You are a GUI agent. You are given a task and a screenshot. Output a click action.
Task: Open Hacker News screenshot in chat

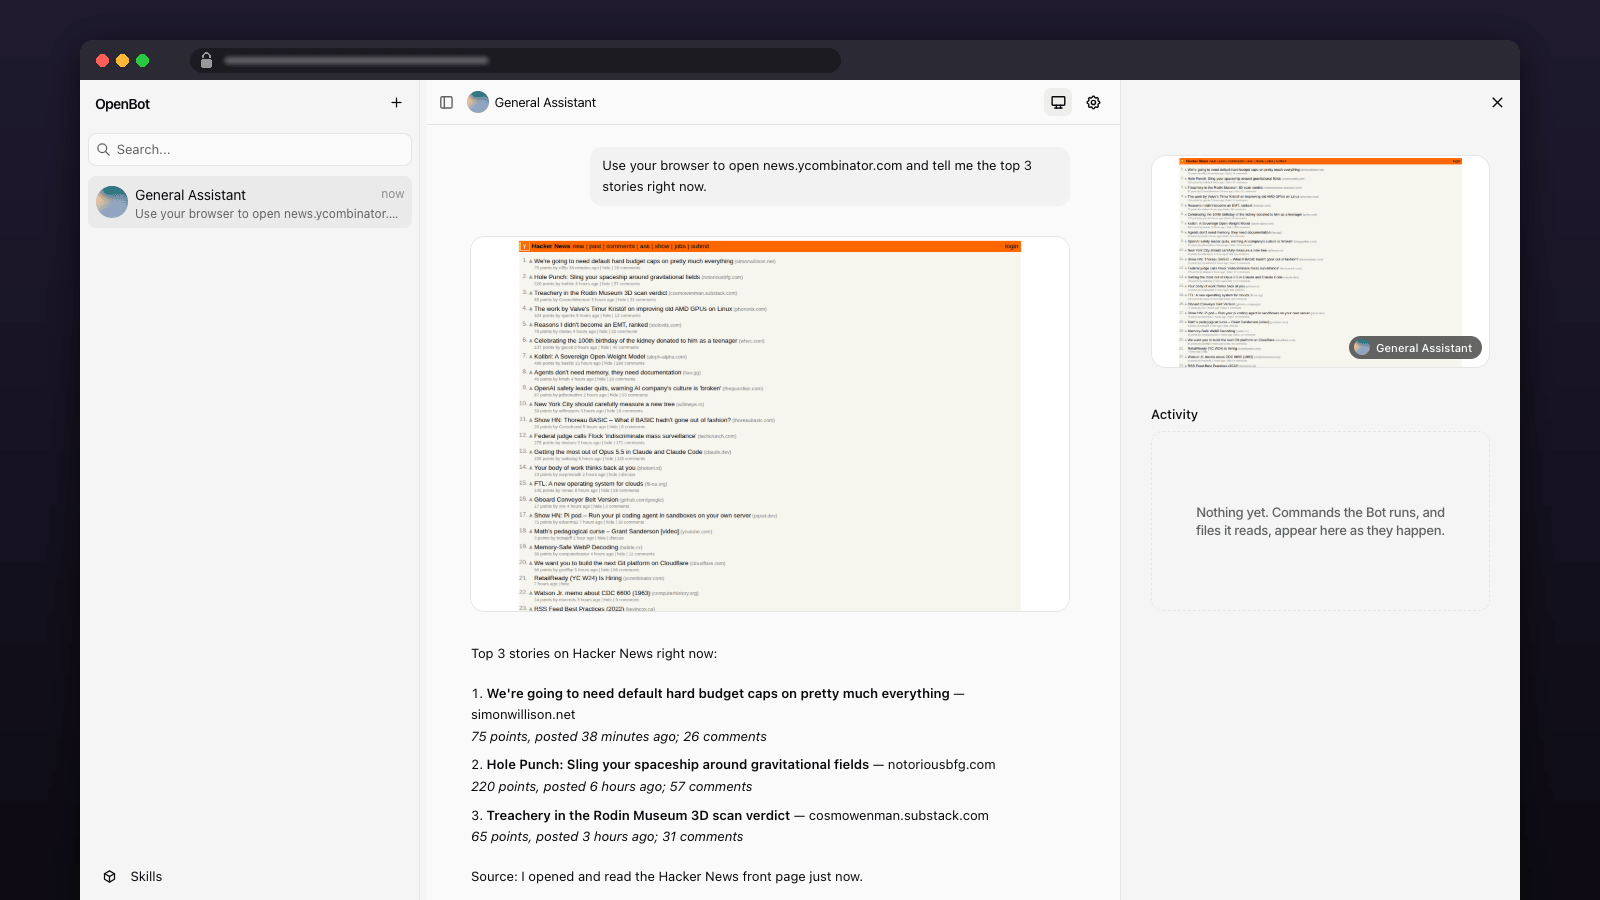coord(770,424)
